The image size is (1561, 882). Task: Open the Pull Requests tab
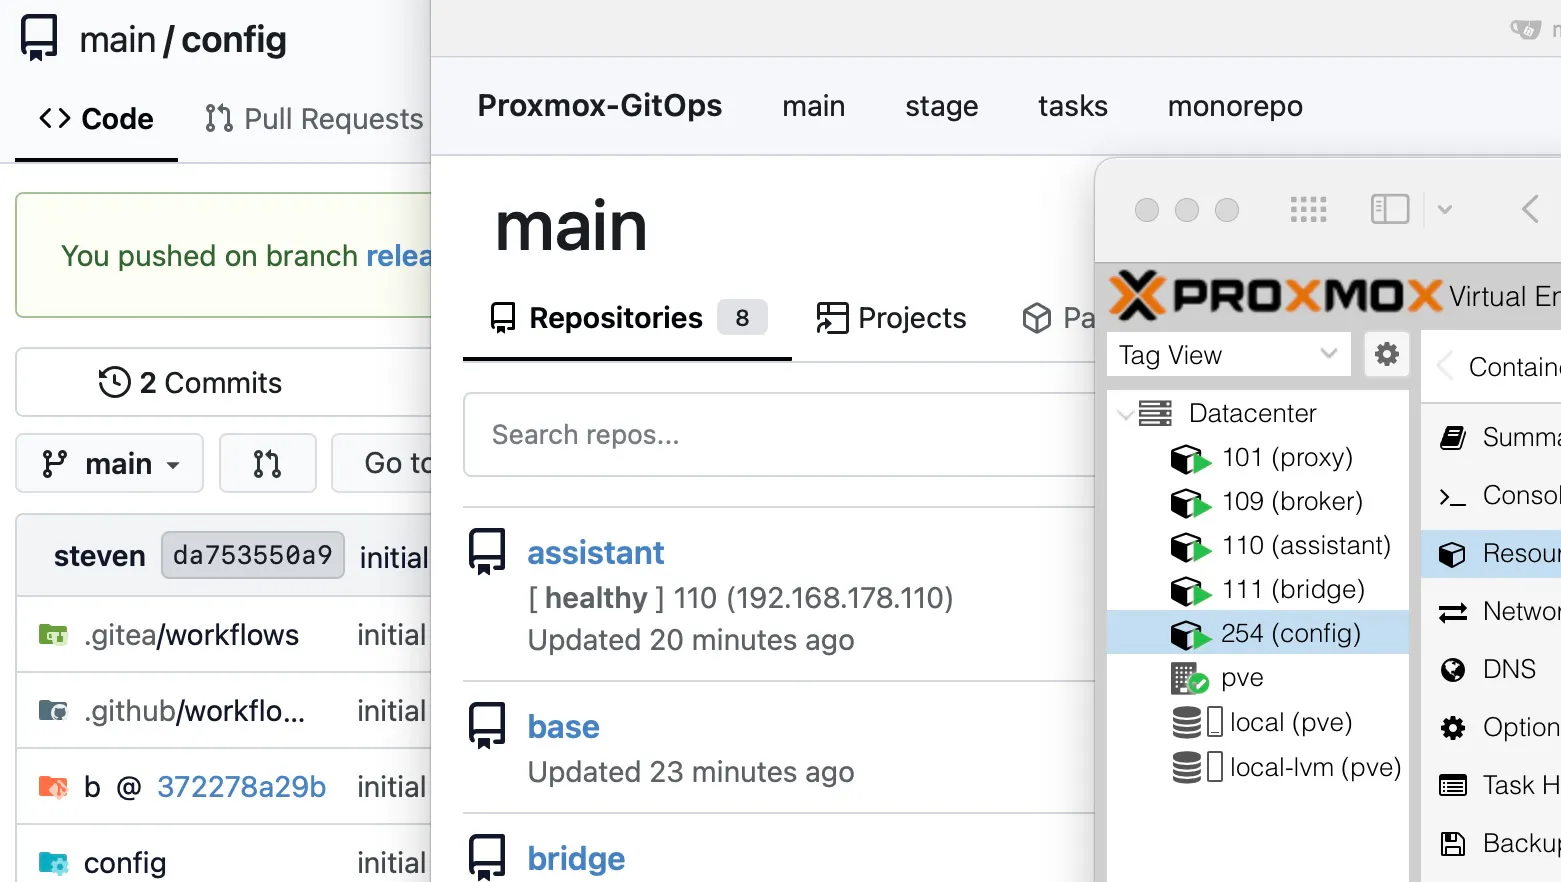coord(314,119)
